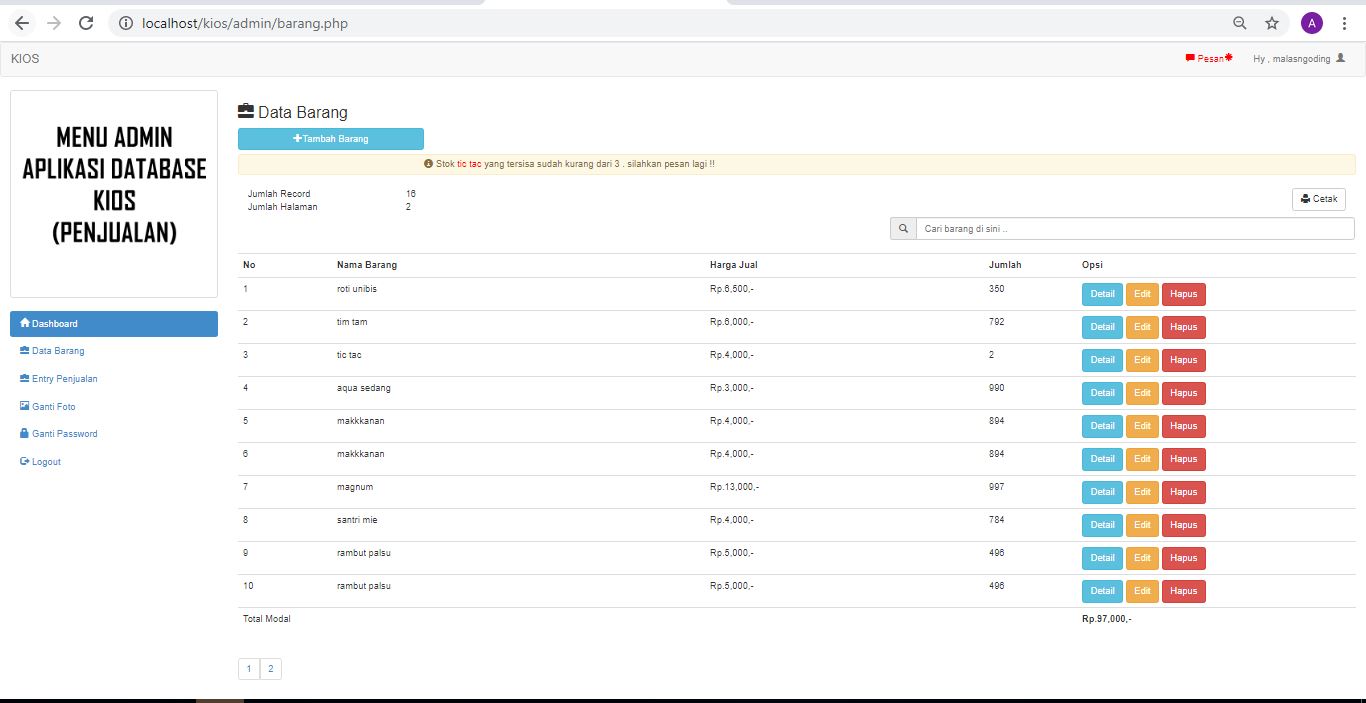Click into the Cari barang search field

[x=1134, y=229]
